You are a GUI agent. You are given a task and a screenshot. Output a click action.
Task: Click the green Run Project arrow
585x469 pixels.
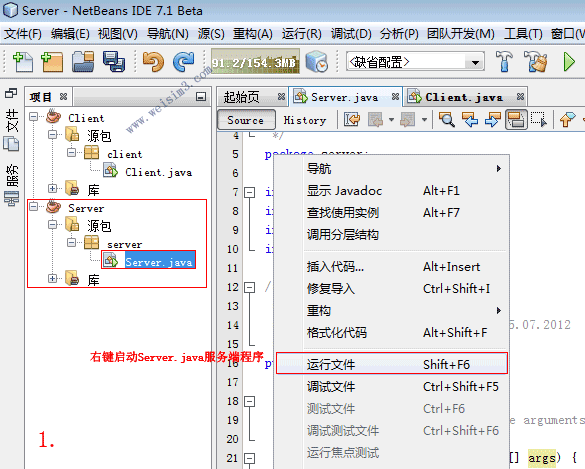point(569,62)
